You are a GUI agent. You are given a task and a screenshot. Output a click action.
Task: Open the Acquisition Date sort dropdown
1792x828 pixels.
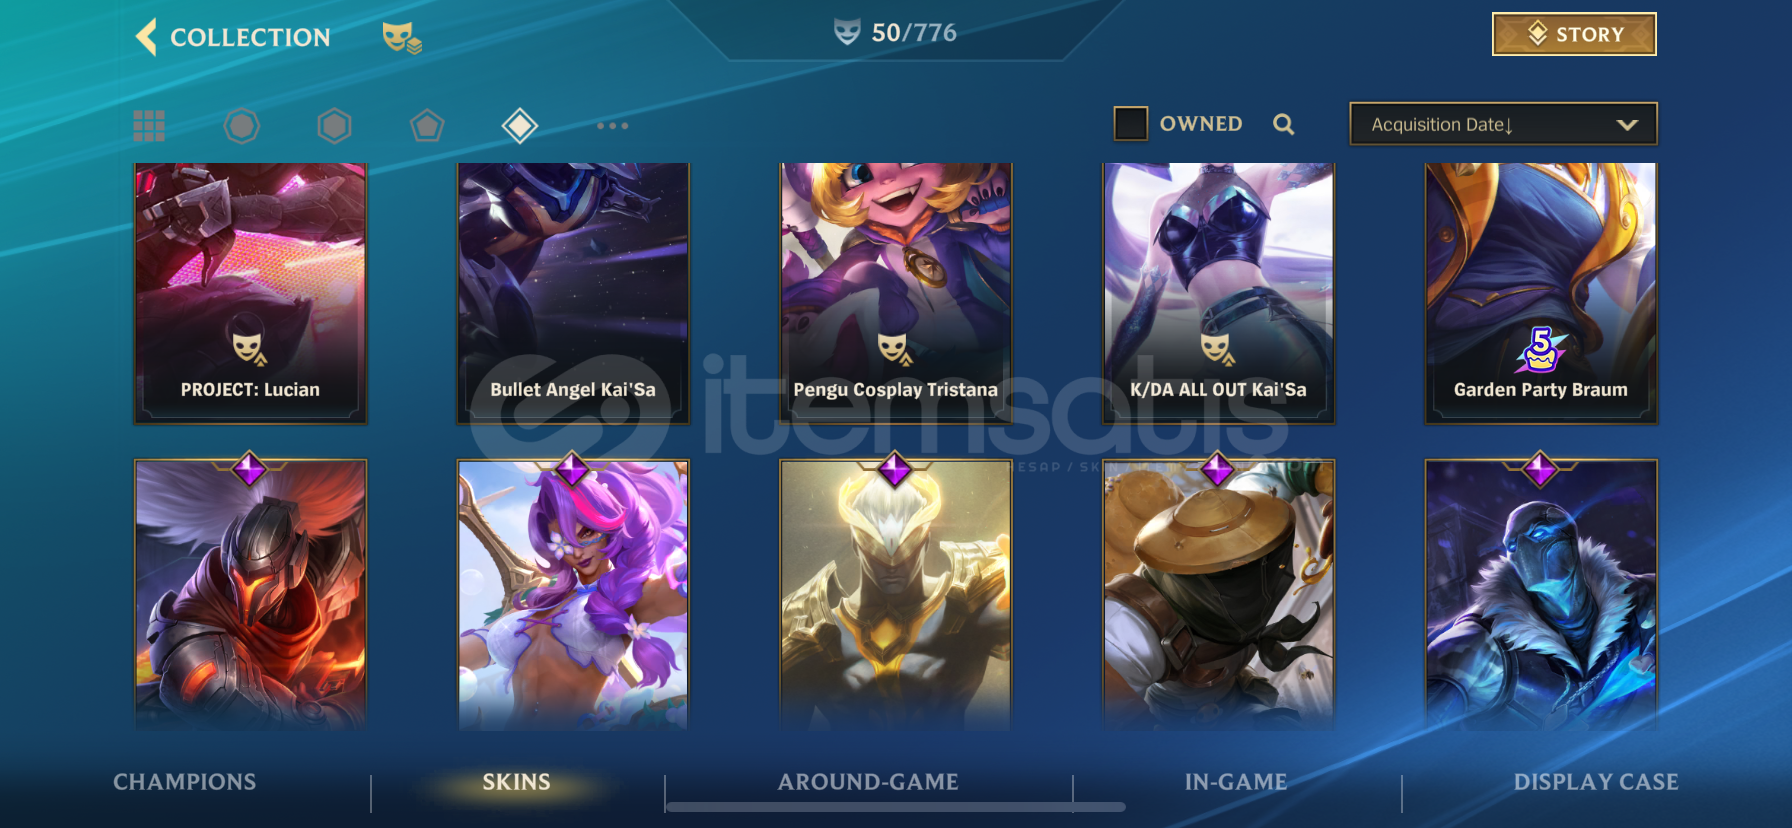tap(1503, 124)
